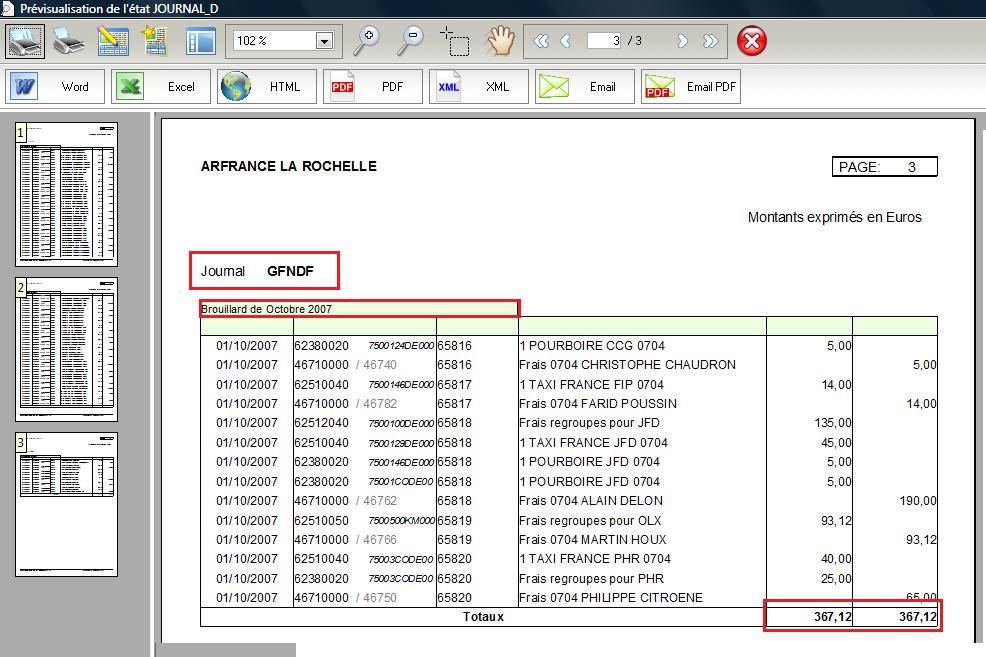The image size is (986, 657).
Task: Toggle the page thumbnails panel icon
Action: coord(201,41)
